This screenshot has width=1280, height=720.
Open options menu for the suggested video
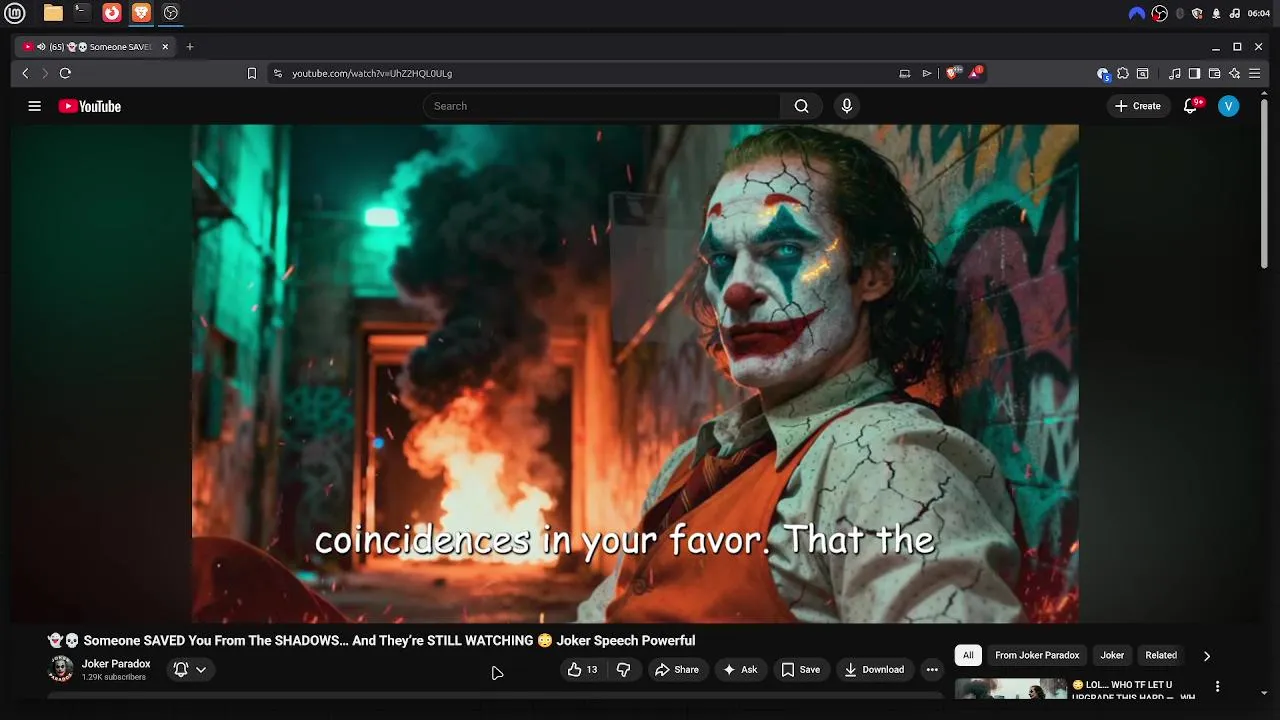[1217, 686]
